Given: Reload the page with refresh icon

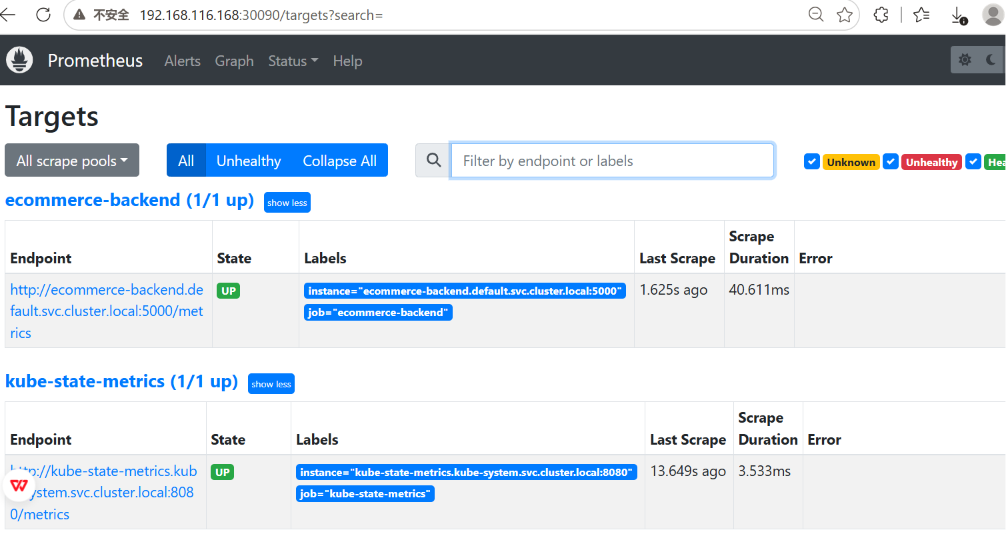Looking at the screenshot, I should tap(43, 14).
